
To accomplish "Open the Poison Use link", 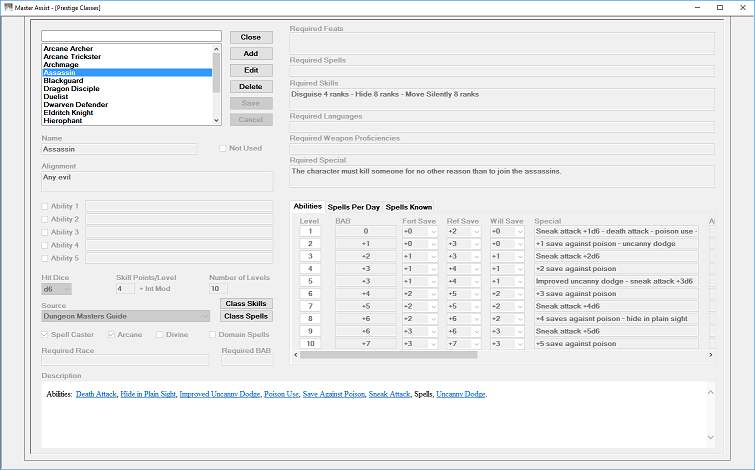I will tap(281, 394).
